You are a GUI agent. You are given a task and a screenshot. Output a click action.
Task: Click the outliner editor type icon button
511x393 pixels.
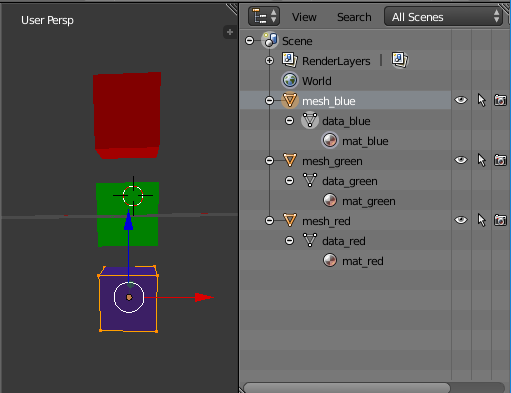coord(264,16)
